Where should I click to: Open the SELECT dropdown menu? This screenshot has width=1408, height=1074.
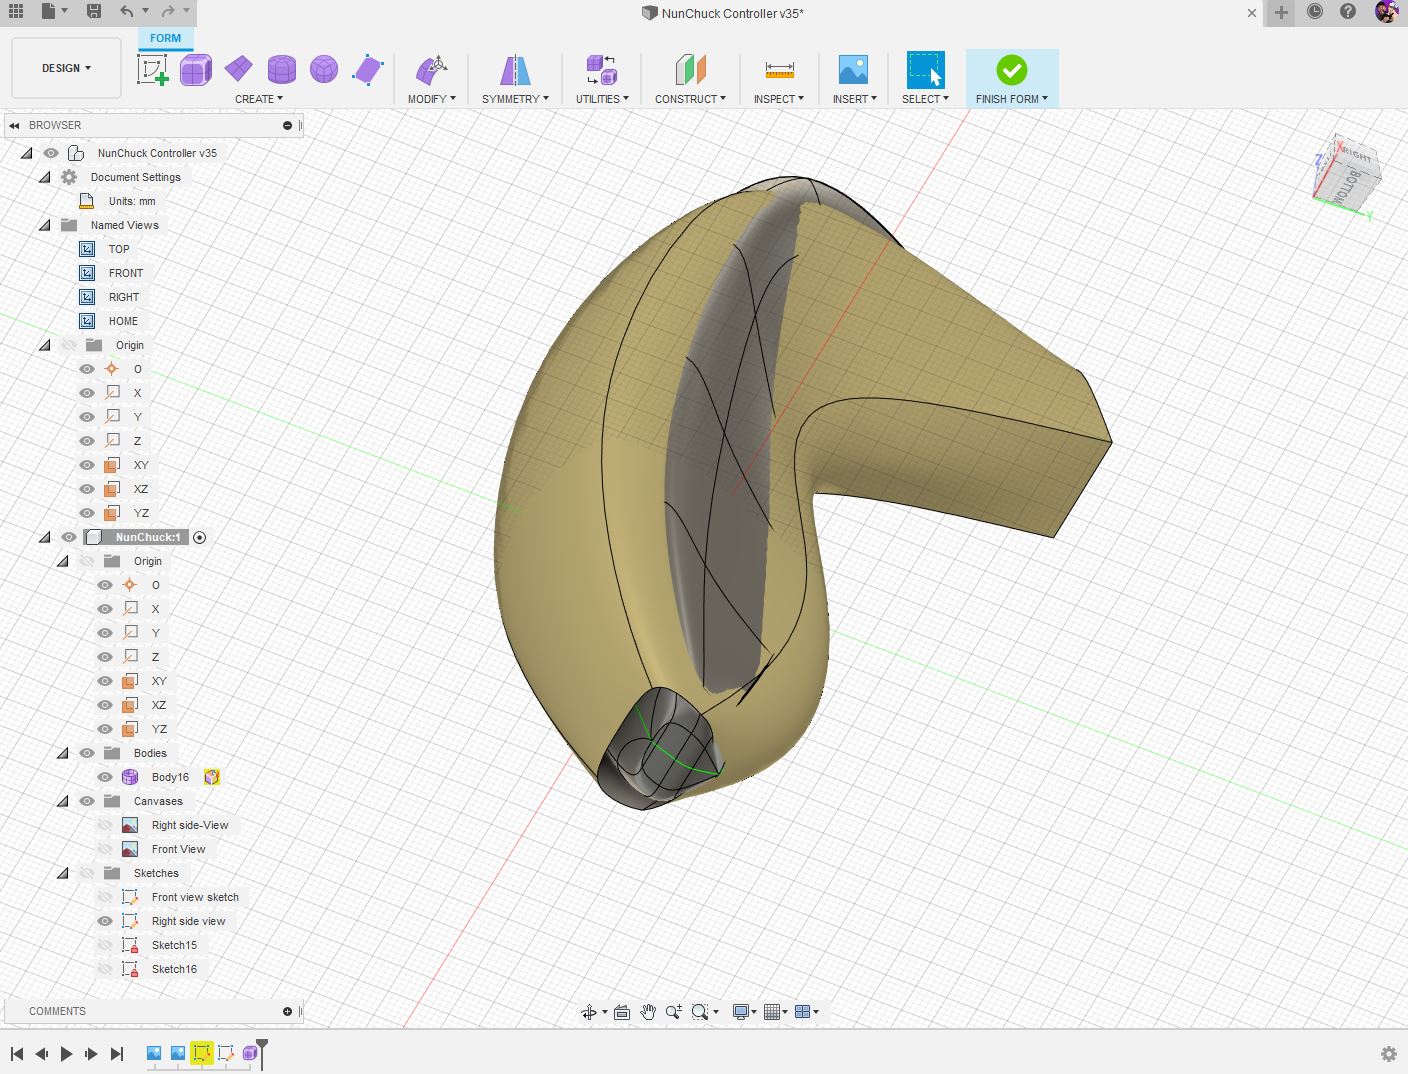click(x=925, y=99)
